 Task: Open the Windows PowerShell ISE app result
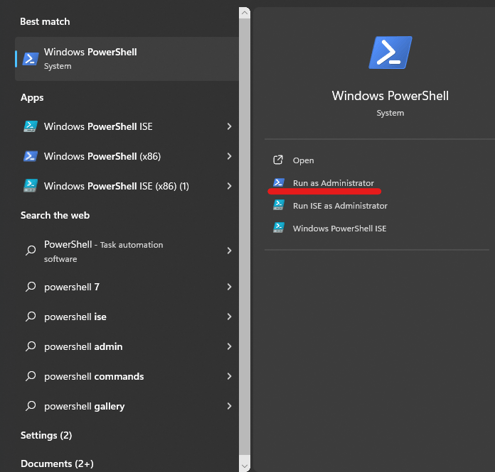(x=127, y=126)
